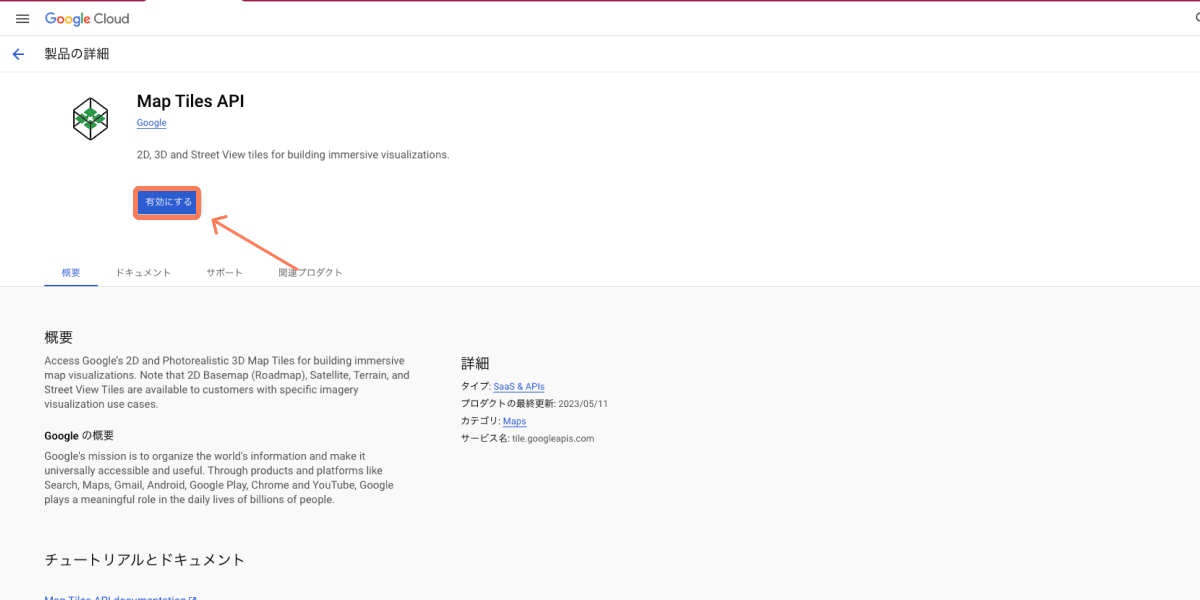The height and width of the screenshot is (600, 1200).
Task: Open the Maps category link
Action: point(514,421)
